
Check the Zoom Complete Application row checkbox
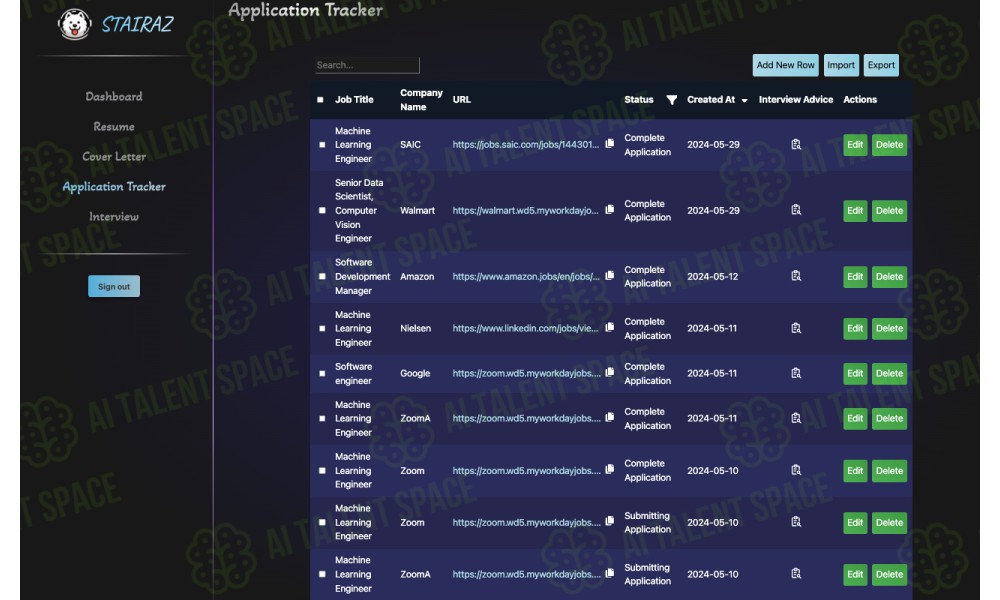point(322,471)
